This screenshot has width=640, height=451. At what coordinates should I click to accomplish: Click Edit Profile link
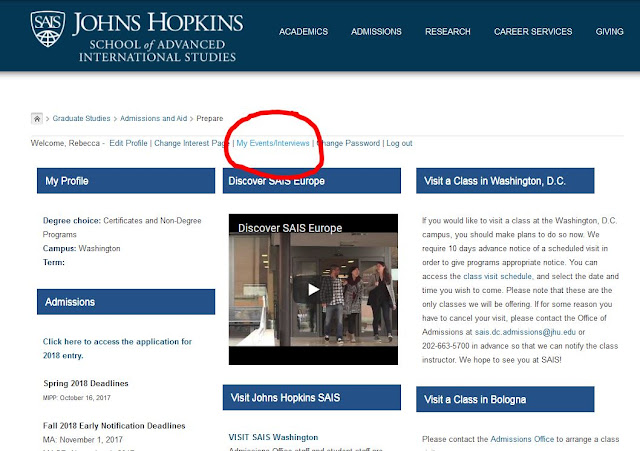click(128, 143)
